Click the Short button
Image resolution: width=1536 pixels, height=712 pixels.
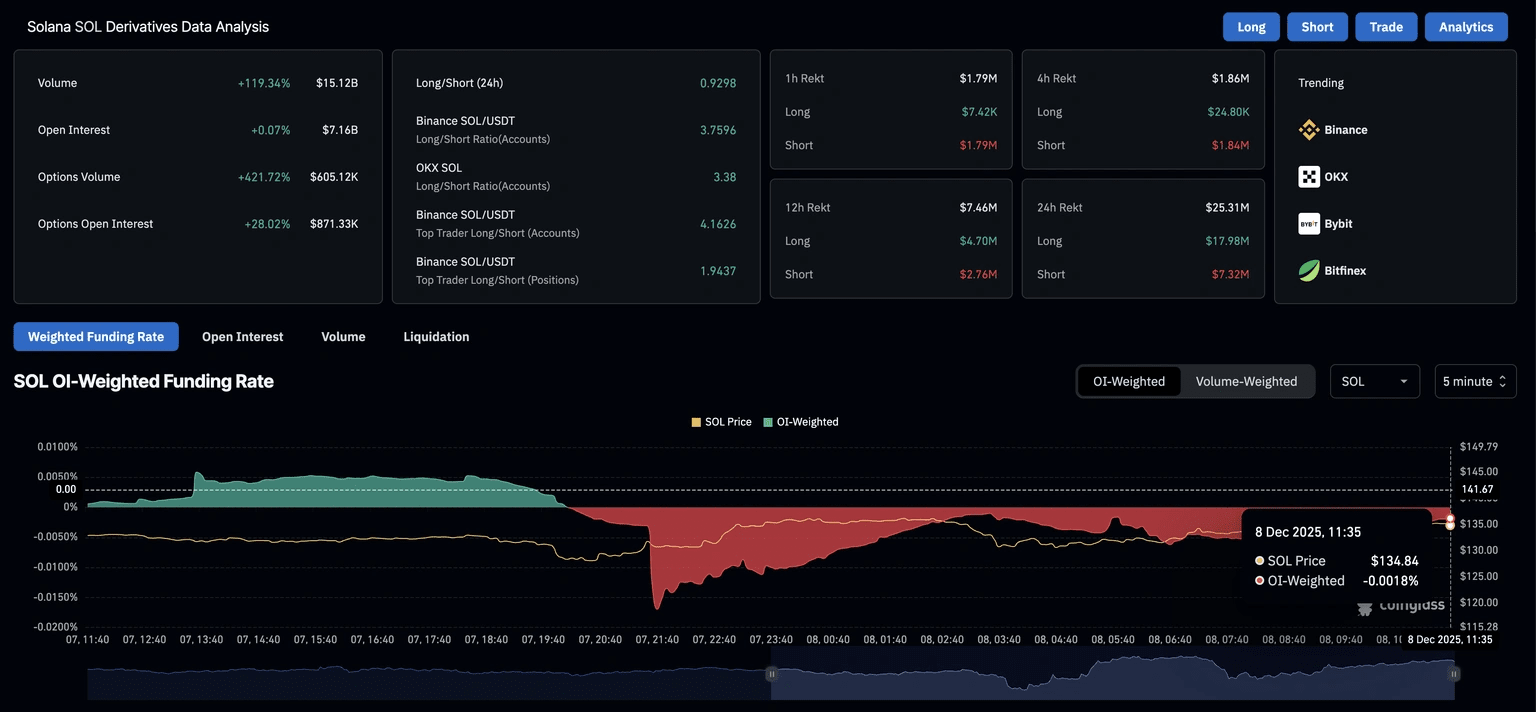(x=1317, y=27)
